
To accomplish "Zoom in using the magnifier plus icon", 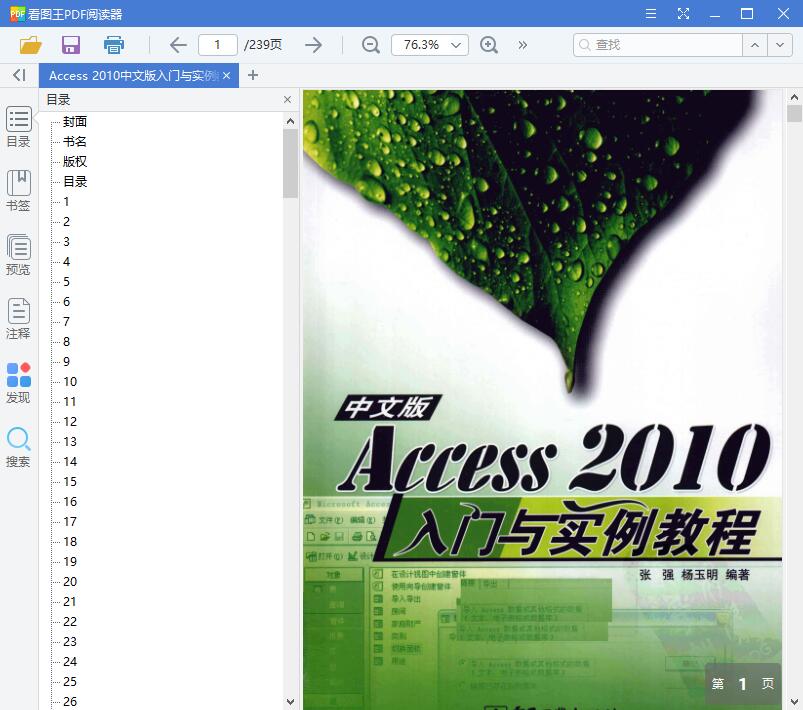I will 489,44.
